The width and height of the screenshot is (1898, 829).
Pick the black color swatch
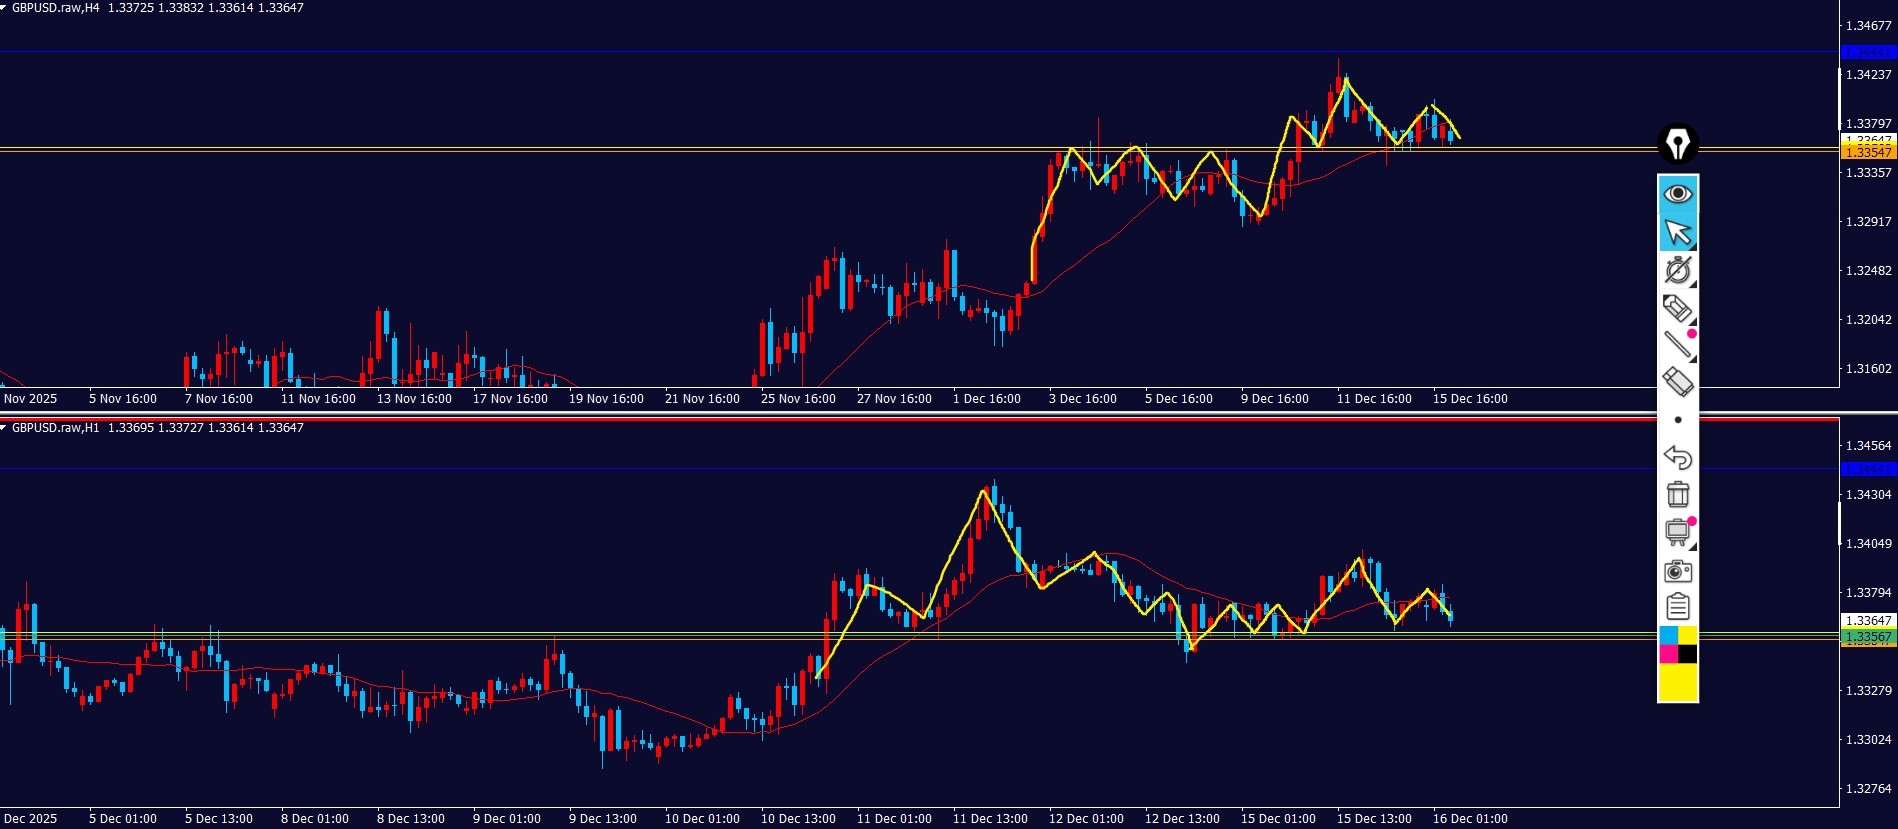pos(1687,654)
